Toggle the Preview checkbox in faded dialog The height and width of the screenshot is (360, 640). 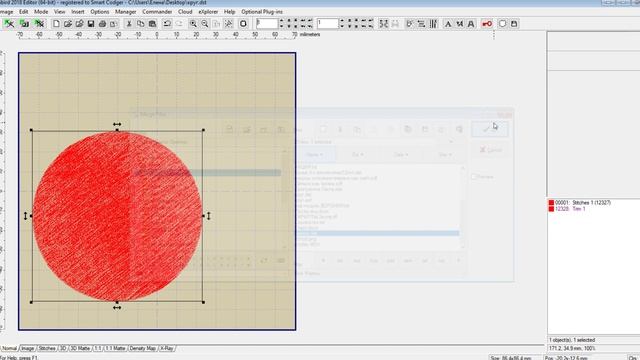473,177
